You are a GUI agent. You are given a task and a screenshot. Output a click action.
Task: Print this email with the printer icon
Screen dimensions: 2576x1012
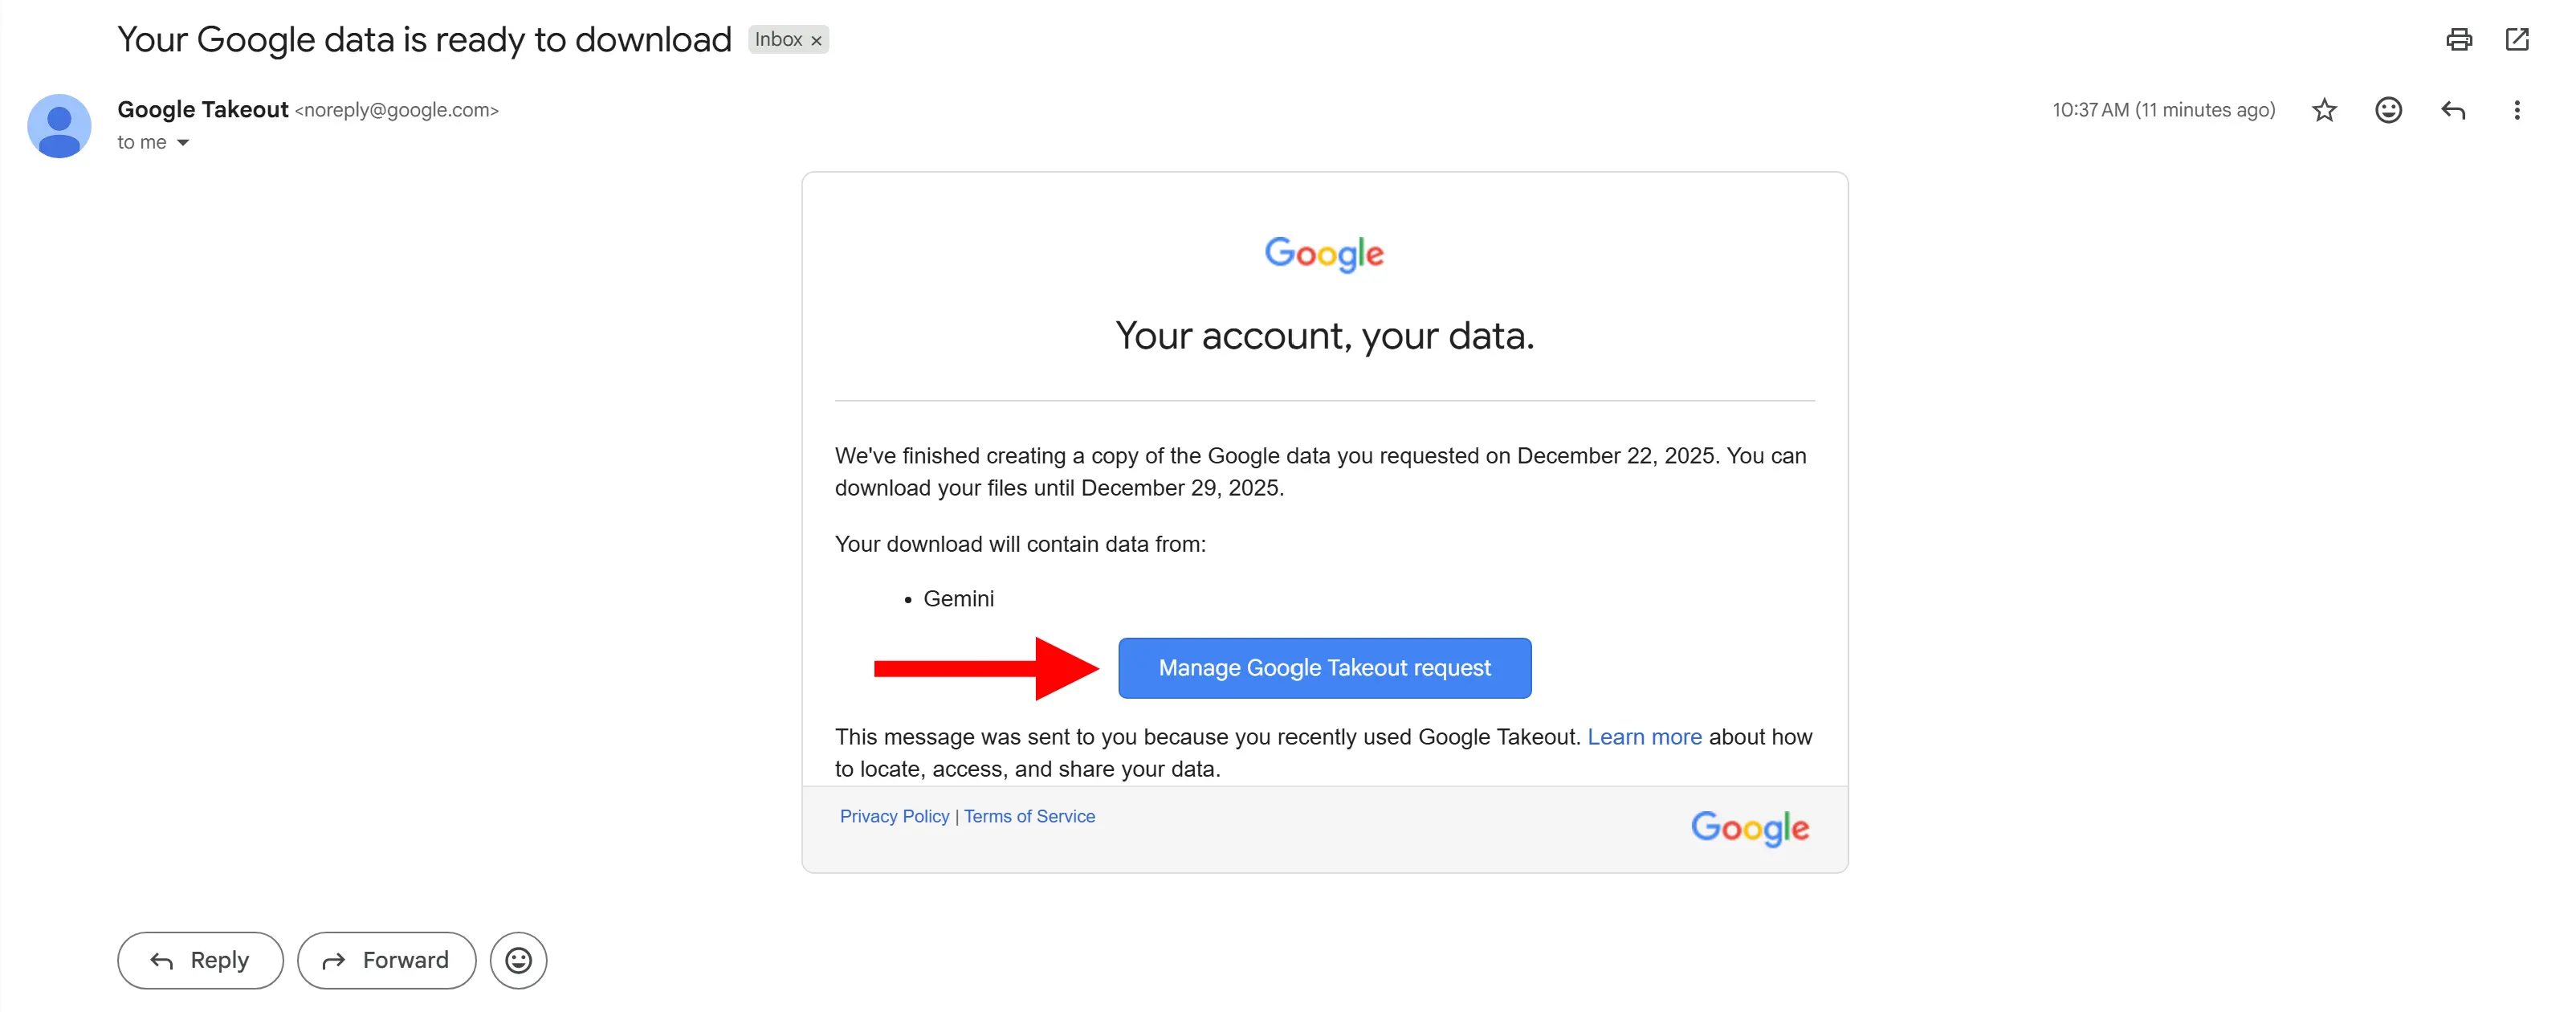(x=2458, y=39)
